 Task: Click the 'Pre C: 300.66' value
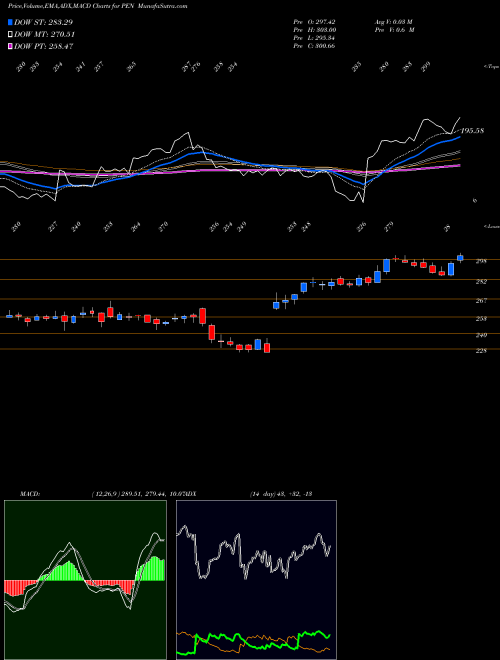coord(314,46)
